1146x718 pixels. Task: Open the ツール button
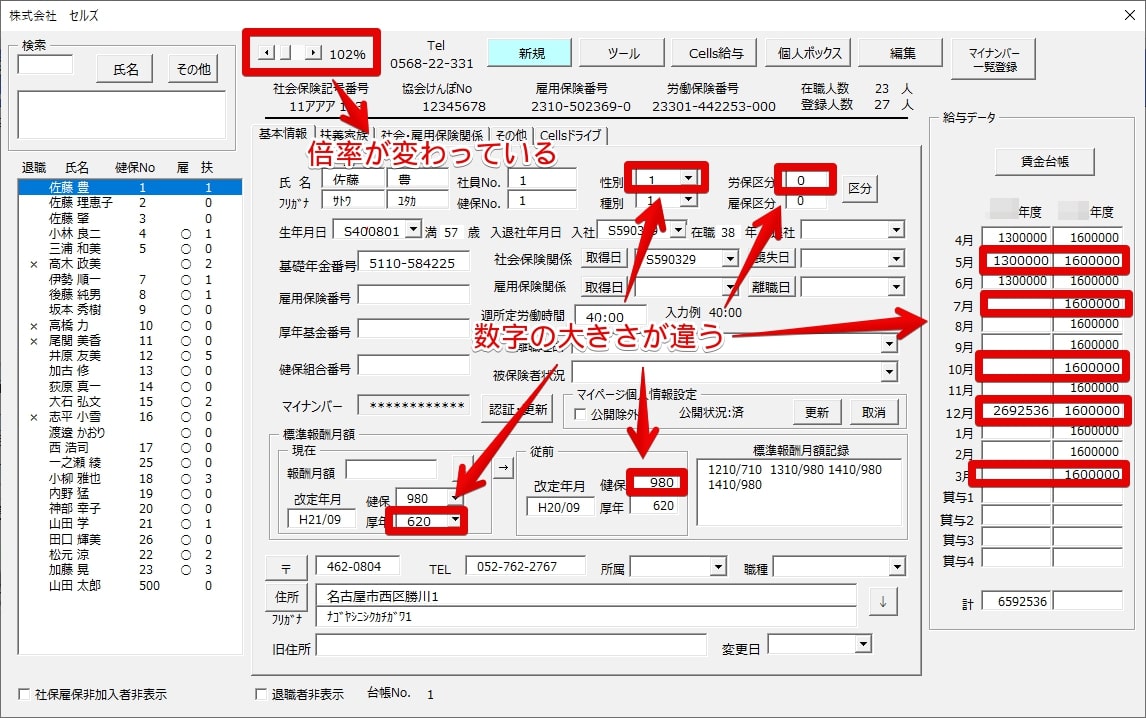click(623, 53)
